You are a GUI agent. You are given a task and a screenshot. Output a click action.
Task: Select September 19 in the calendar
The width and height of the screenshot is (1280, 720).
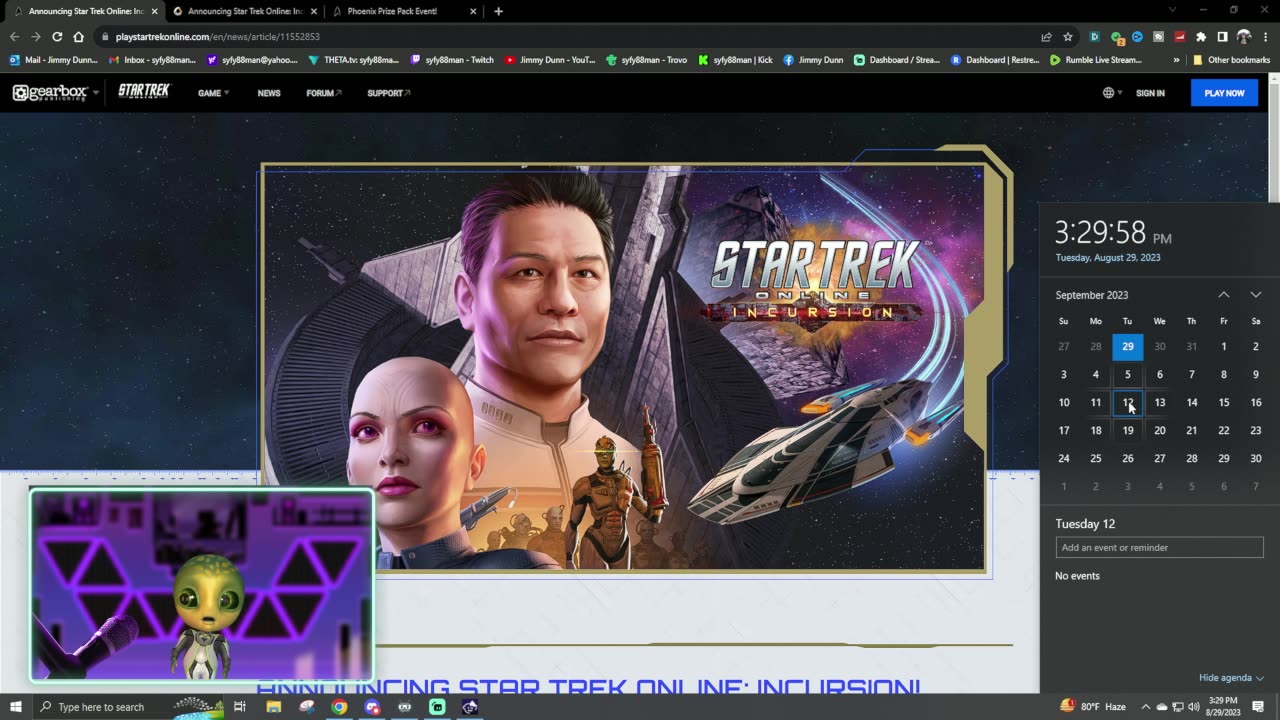coord(1127,430)
